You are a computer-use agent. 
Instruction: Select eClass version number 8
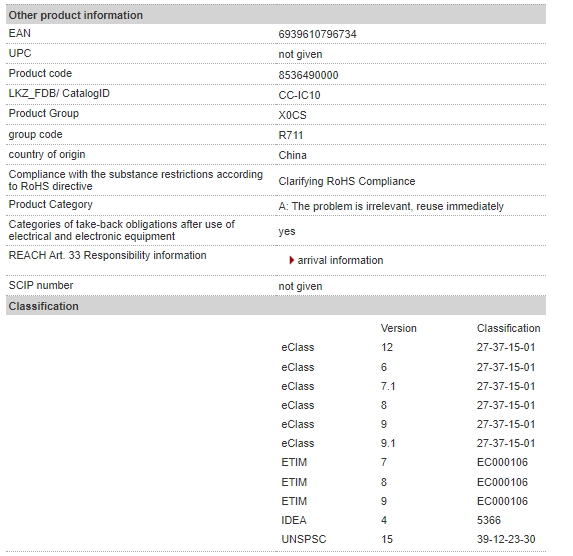pyautogui.click(x=384, y=405)
